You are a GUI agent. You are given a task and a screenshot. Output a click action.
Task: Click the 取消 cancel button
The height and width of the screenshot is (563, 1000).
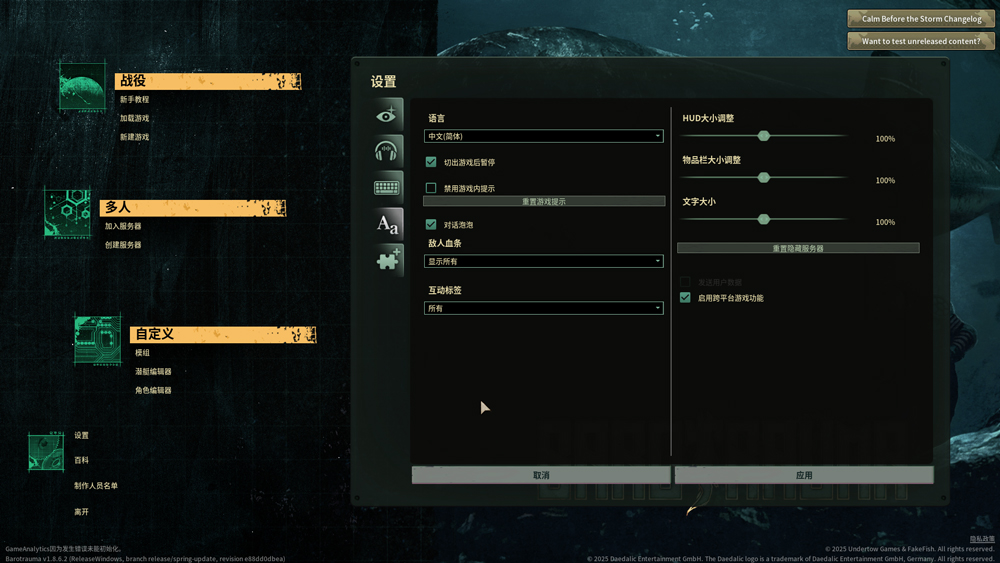point(541,475)
